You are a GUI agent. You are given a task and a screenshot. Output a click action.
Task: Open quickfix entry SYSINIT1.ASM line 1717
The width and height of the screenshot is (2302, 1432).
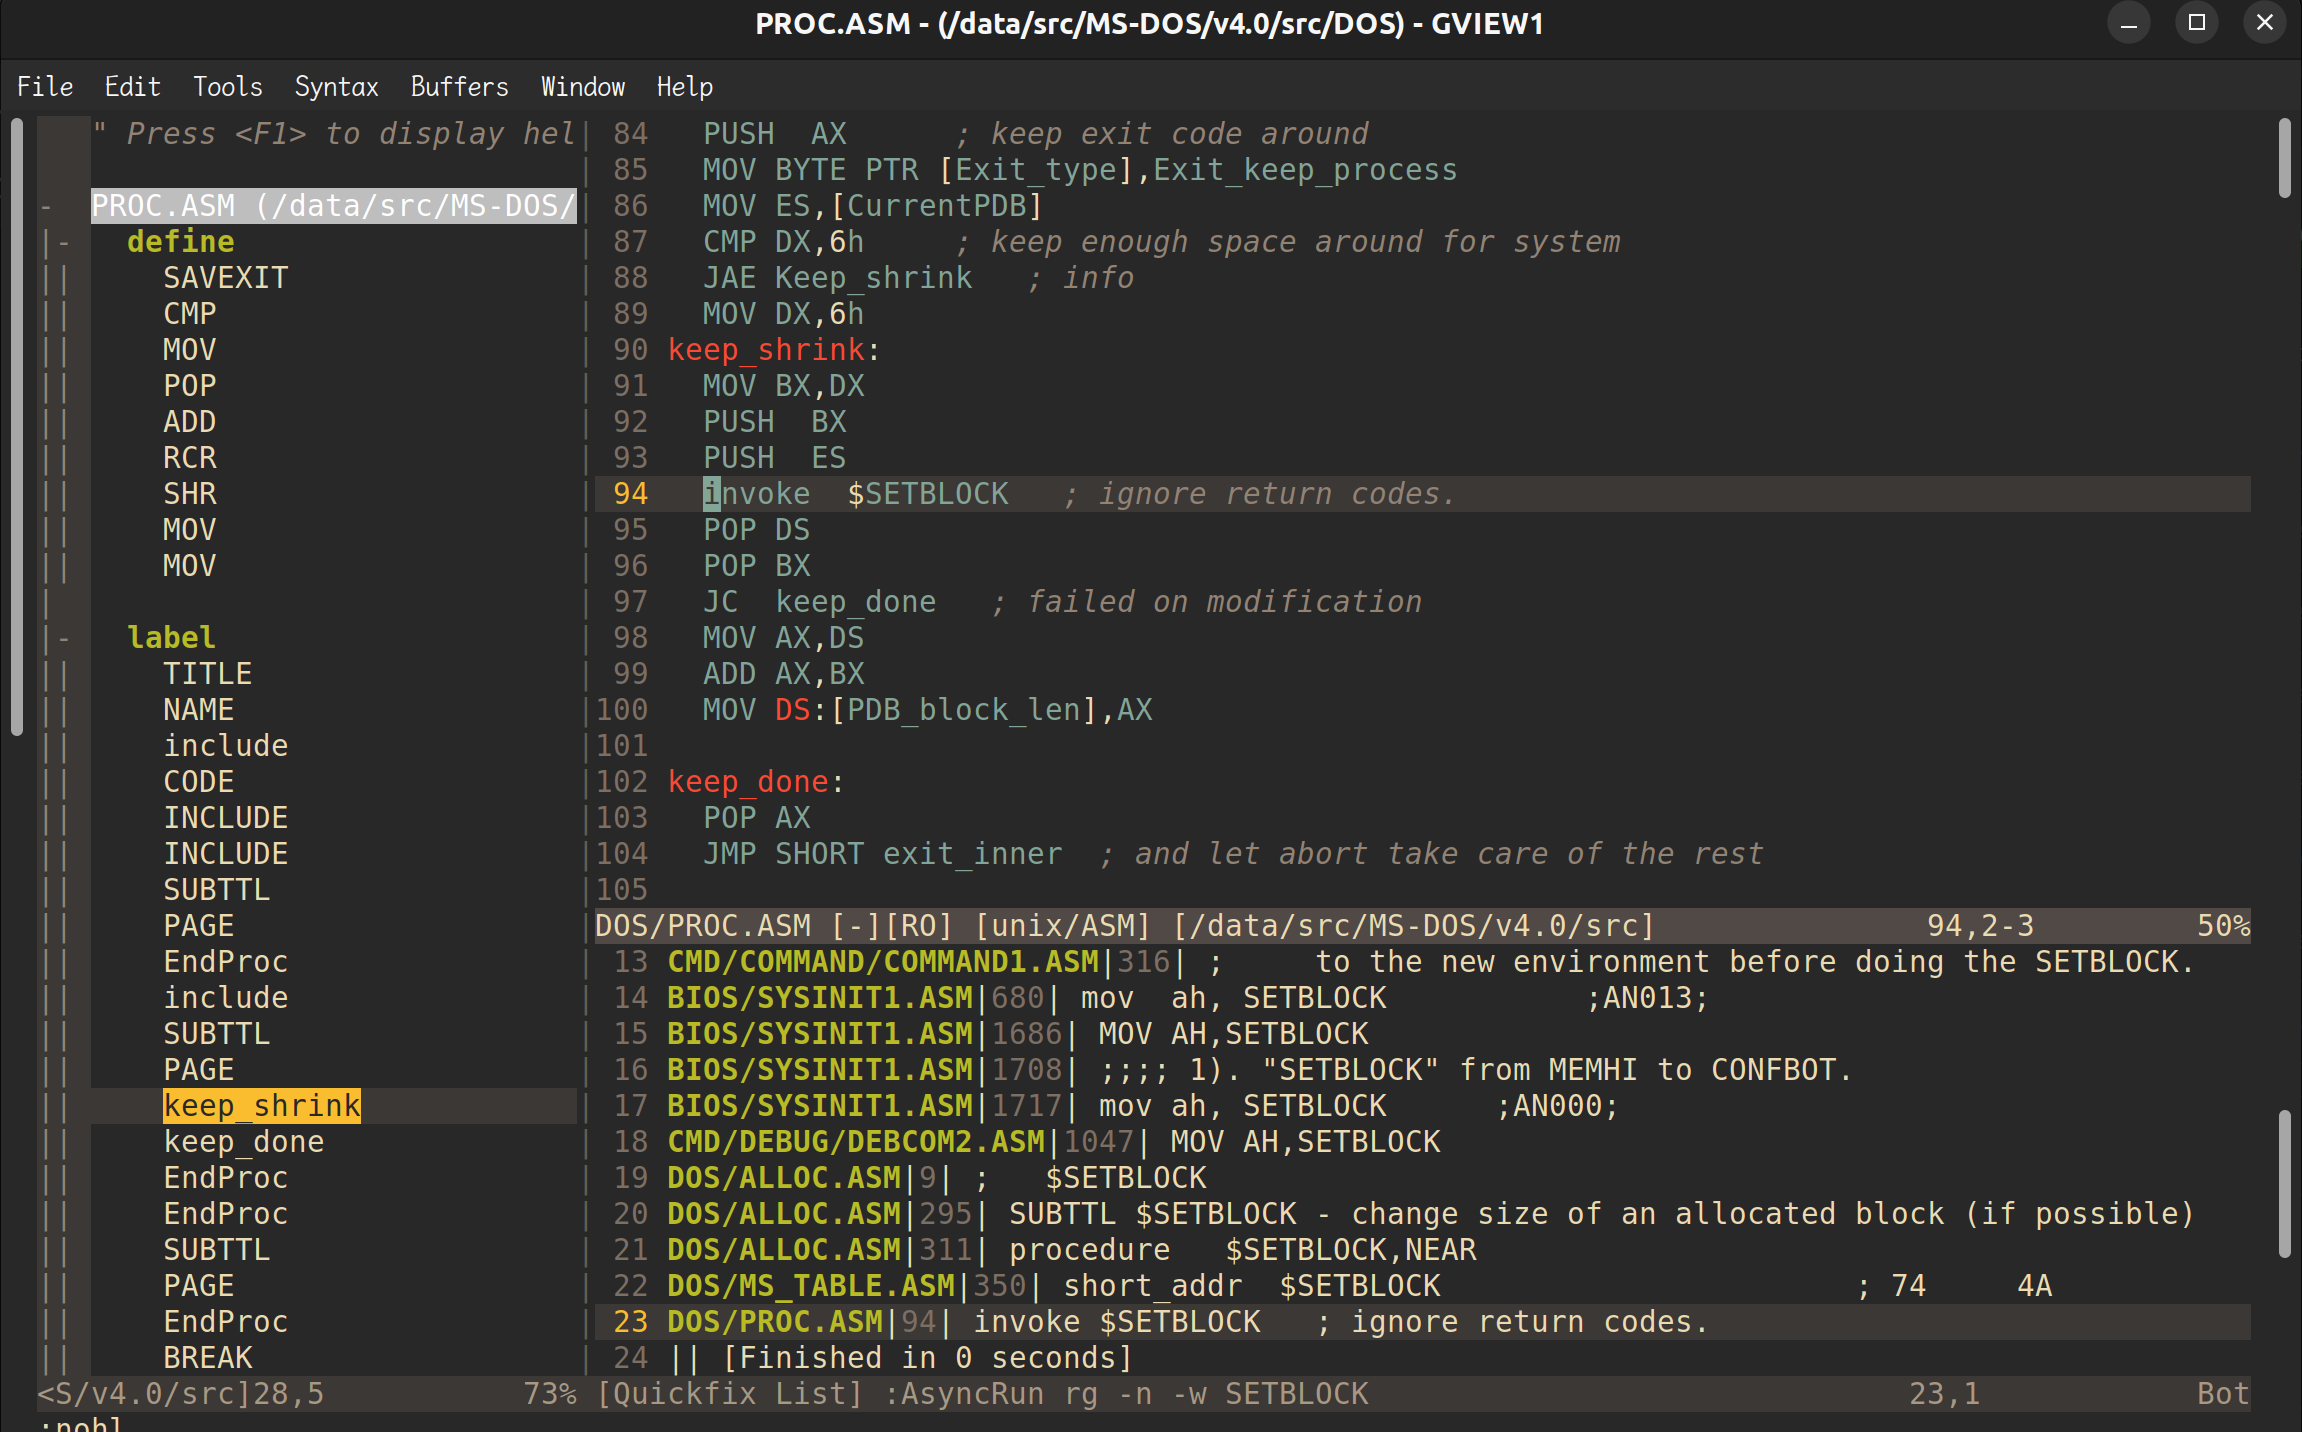point(1422,1106)
